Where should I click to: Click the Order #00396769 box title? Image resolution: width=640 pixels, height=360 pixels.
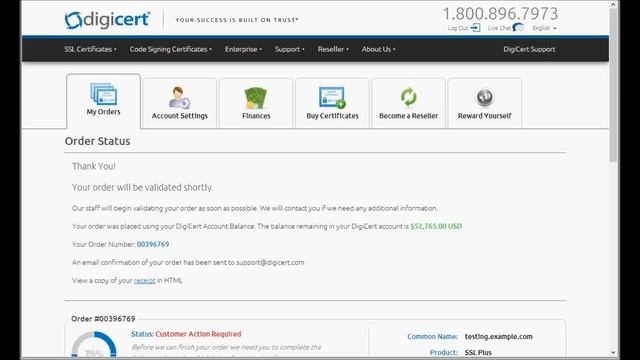(103, 319)
